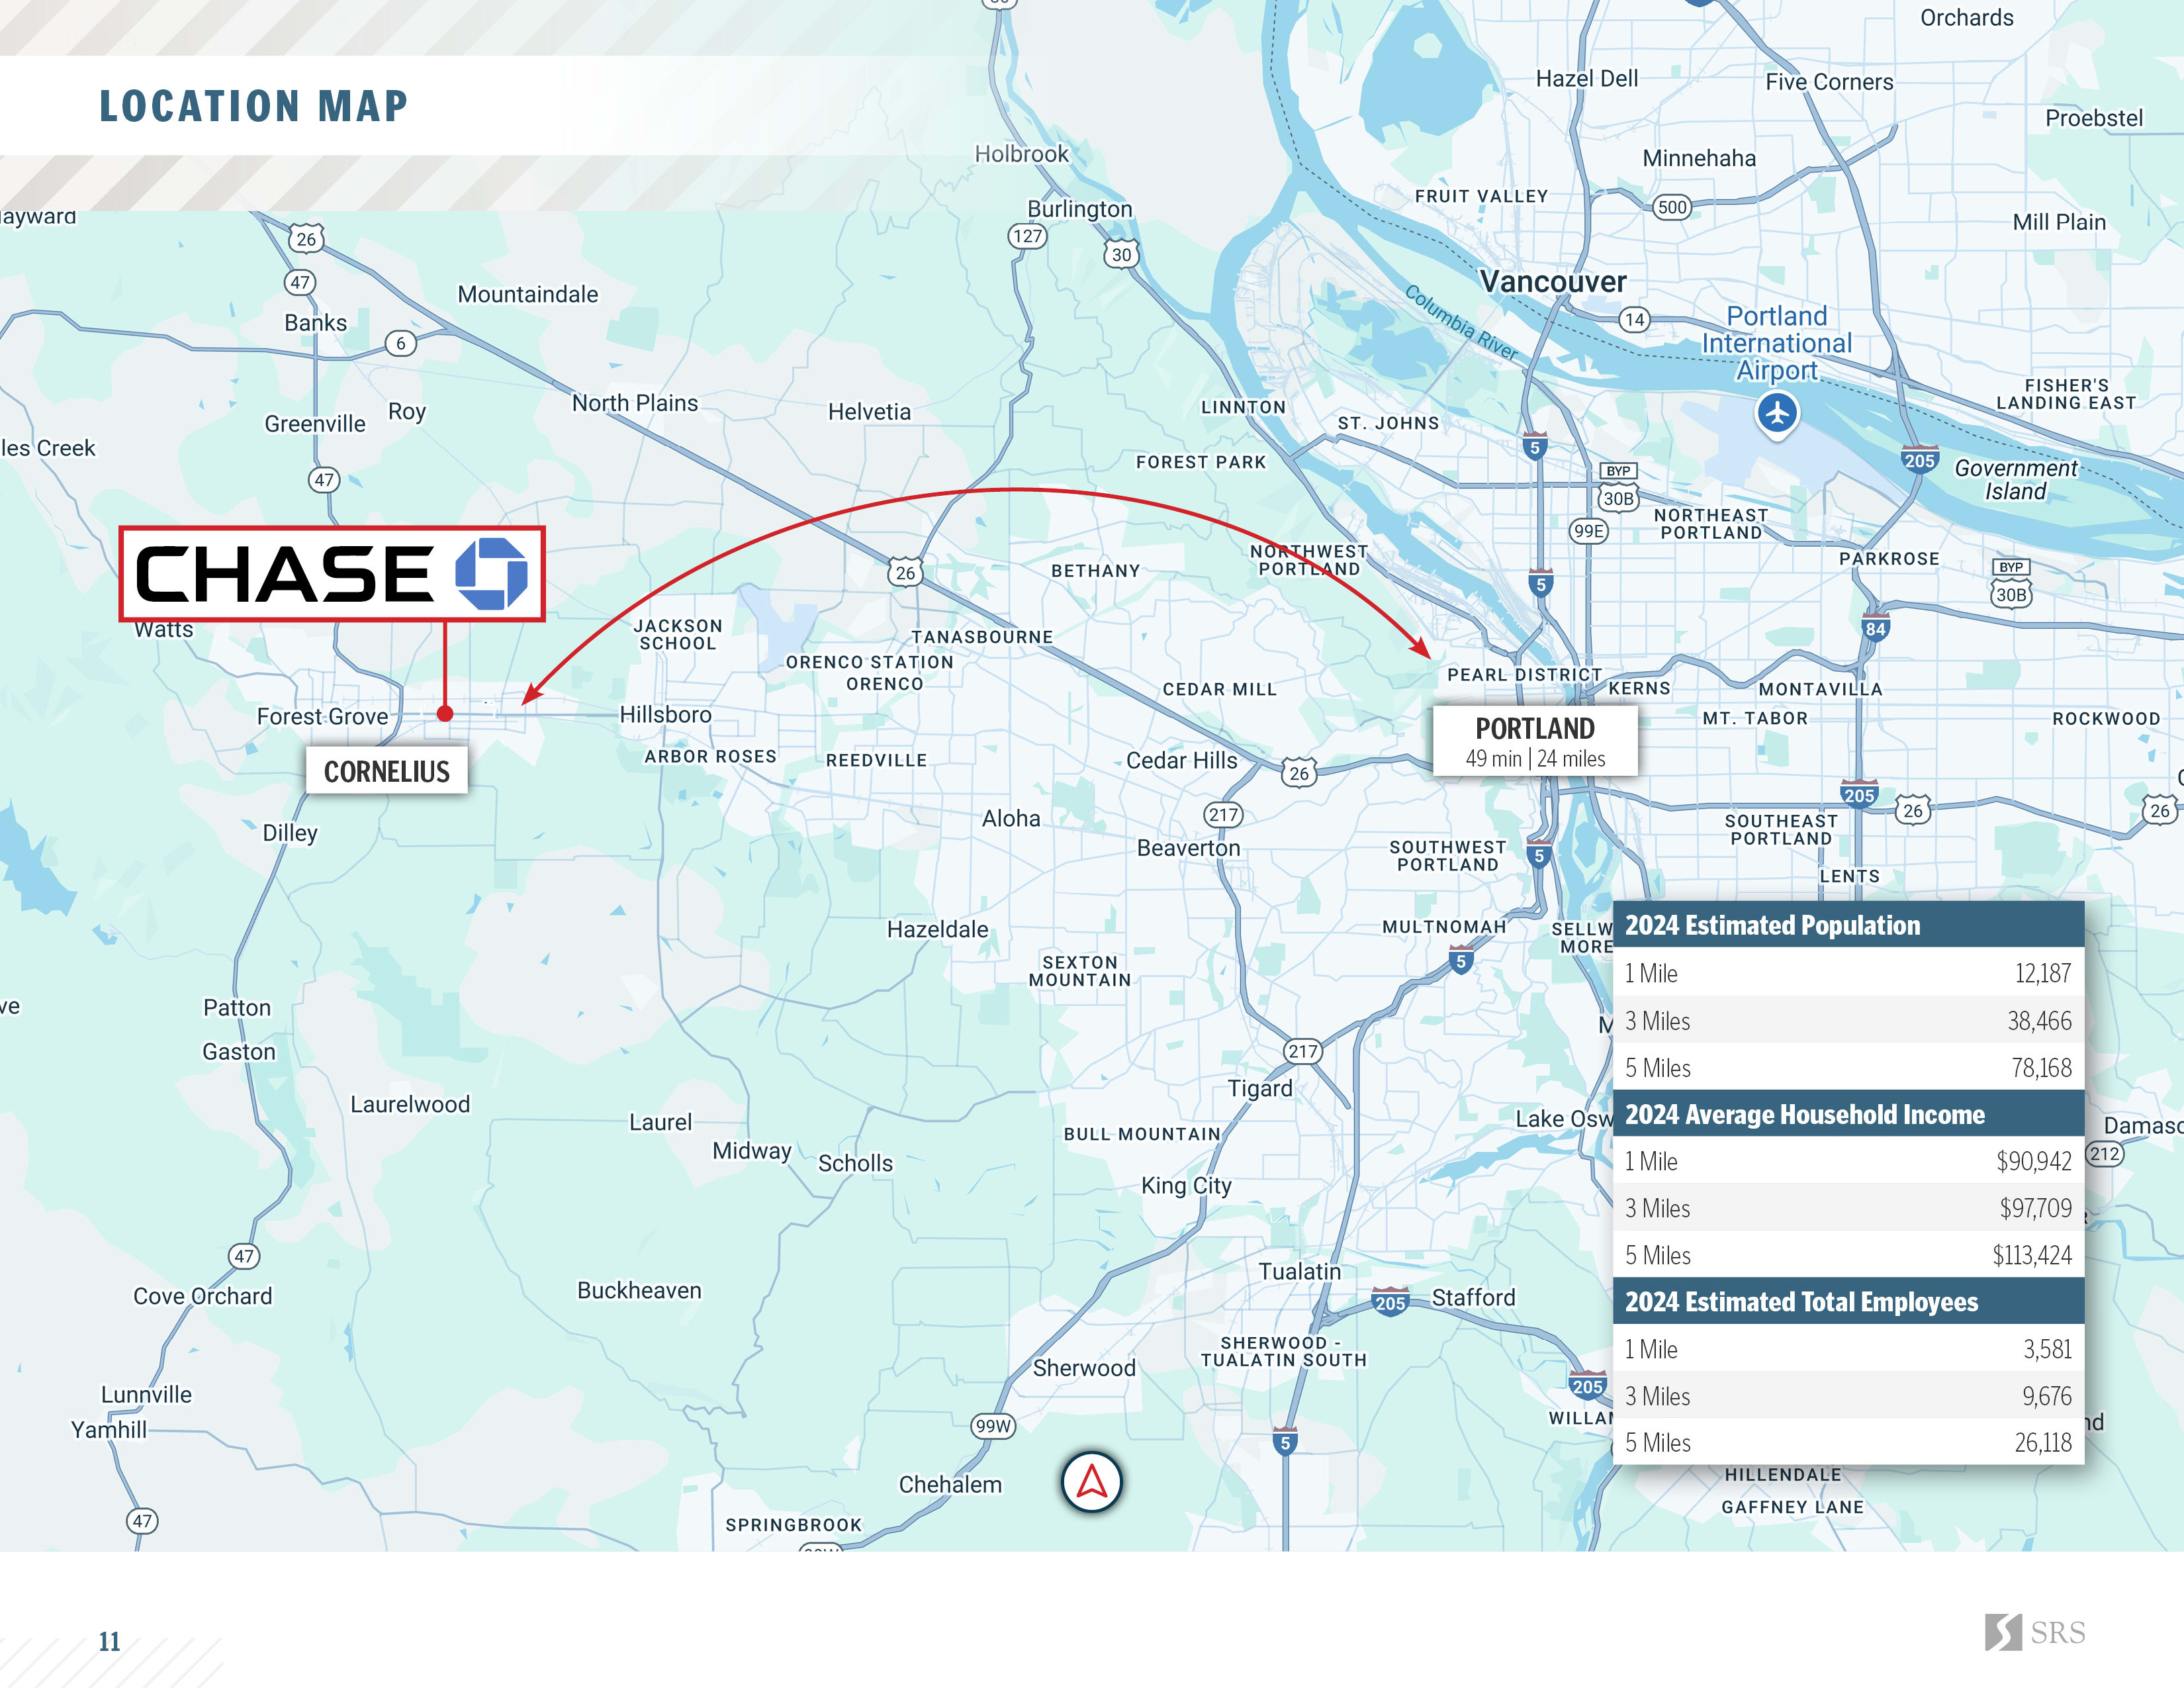2184x1688 pixels.
Task: Click the US 26 shield near Cedar Hills
Action: click(x=1299, y=772)
